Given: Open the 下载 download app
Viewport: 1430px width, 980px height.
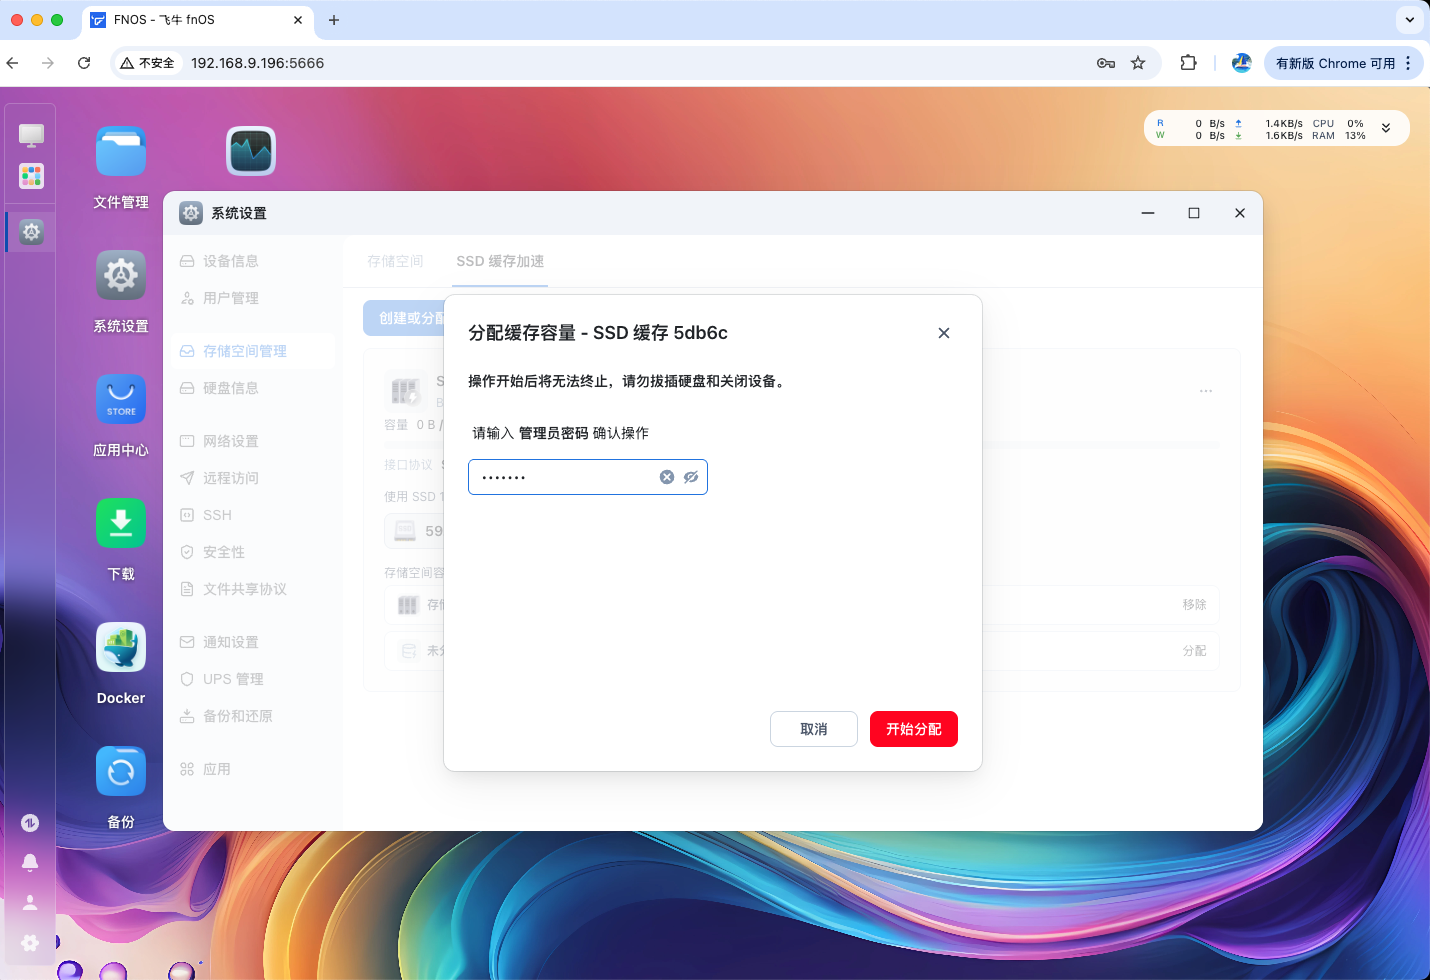Looking at the screenshot, I should point(121,524).
